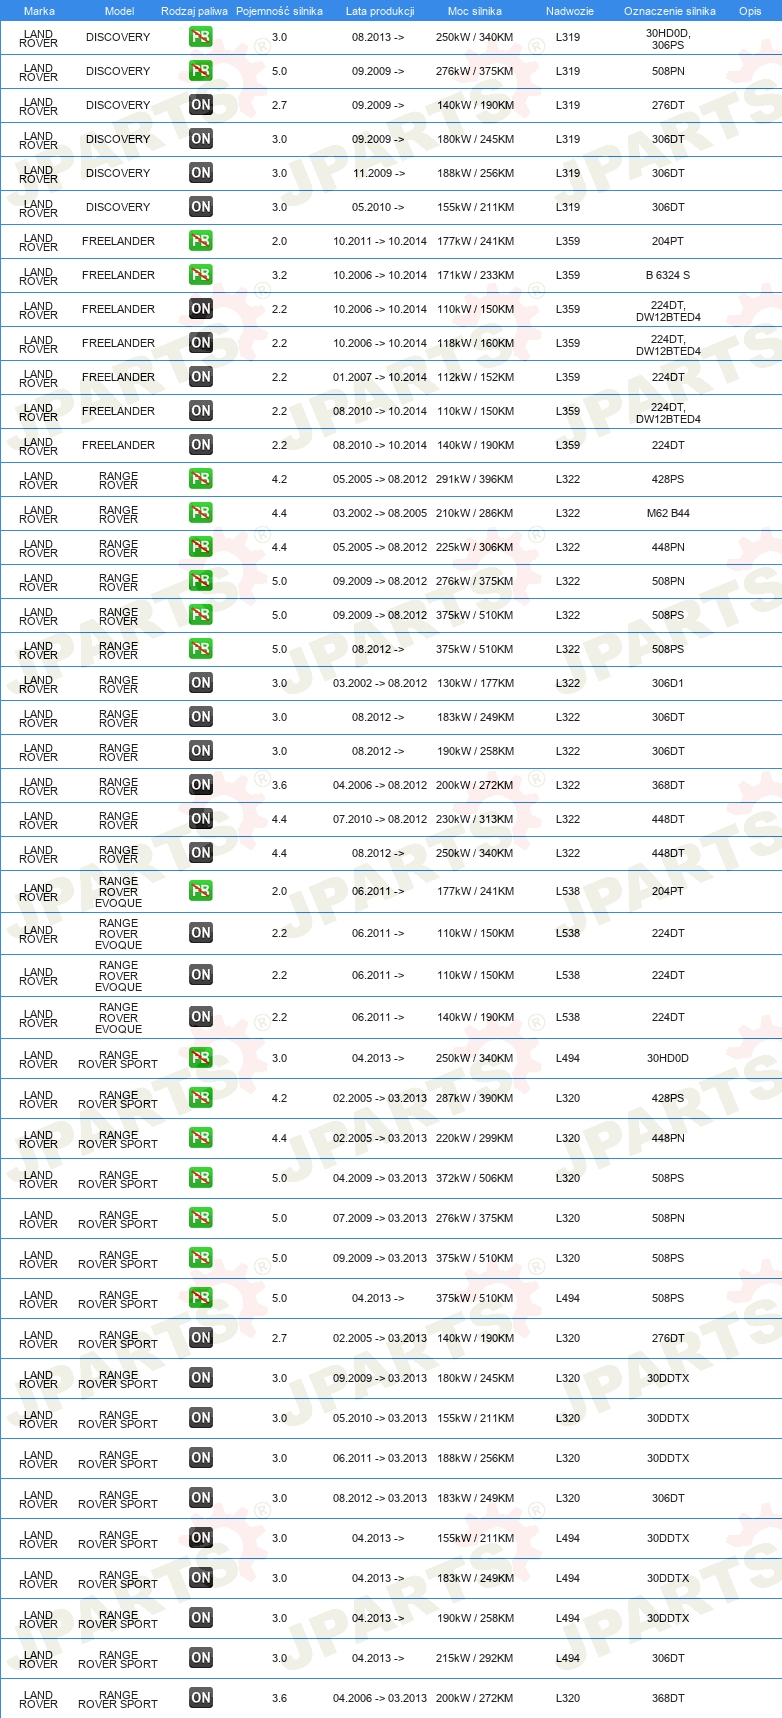782x1718 pixels.
Task: Click production dates '01.2007 -> 10.2014'
Action: pos(380,377)
